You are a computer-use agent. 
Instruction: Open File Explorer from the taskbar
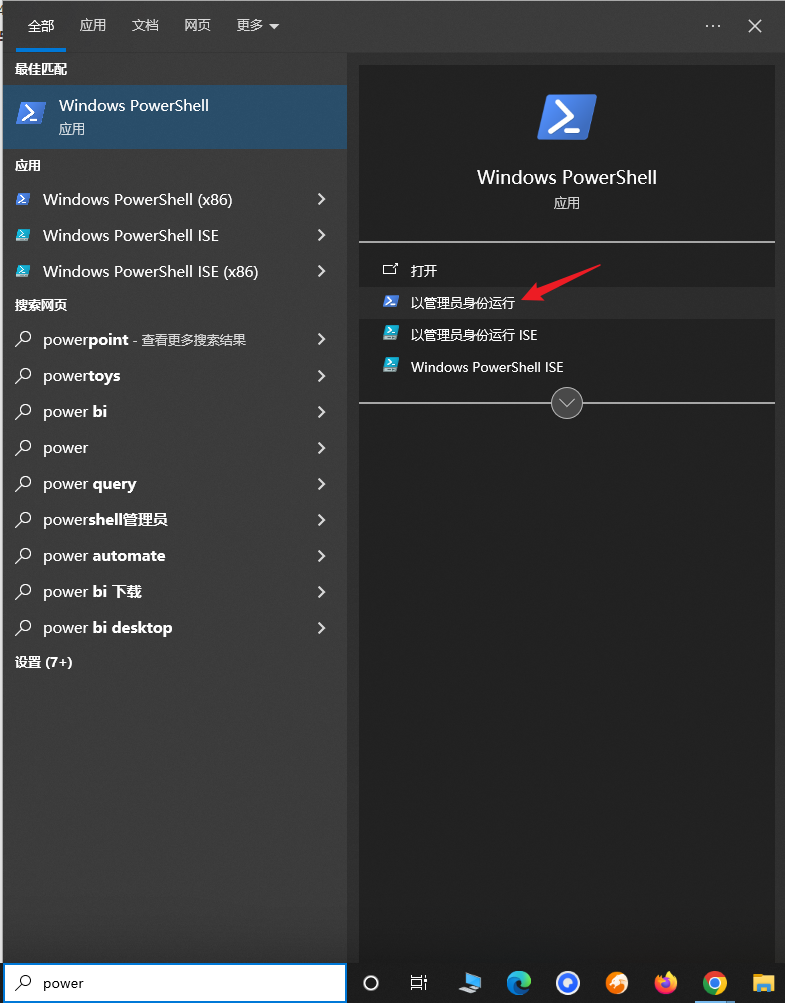coord(763,983)
